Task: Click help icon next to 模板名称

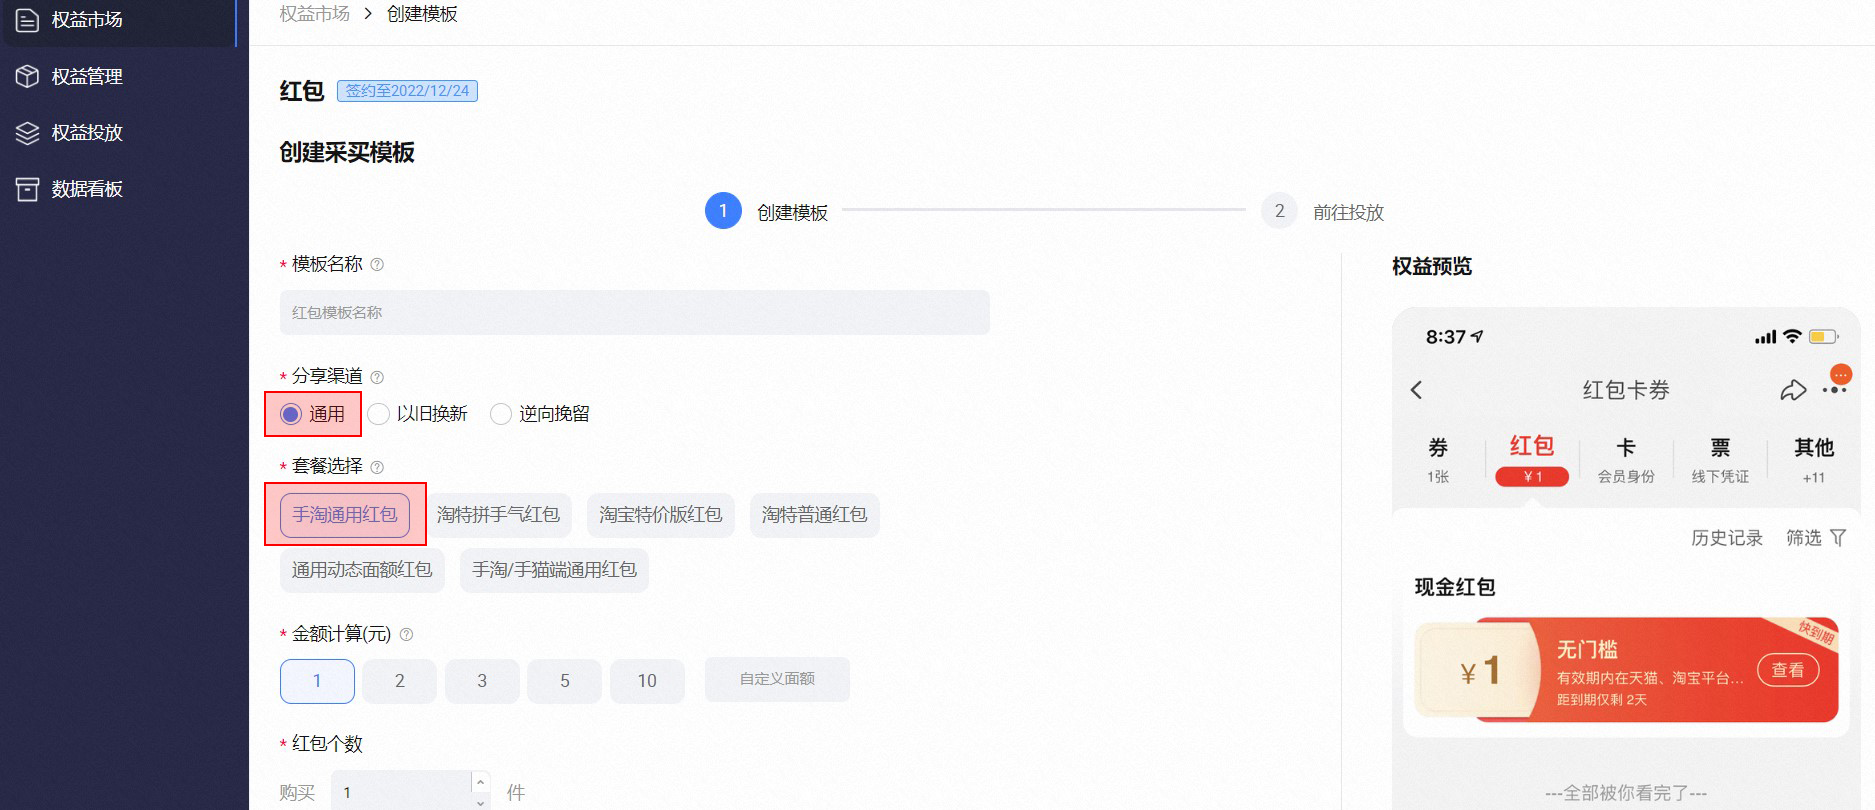Action: point(377,265)
